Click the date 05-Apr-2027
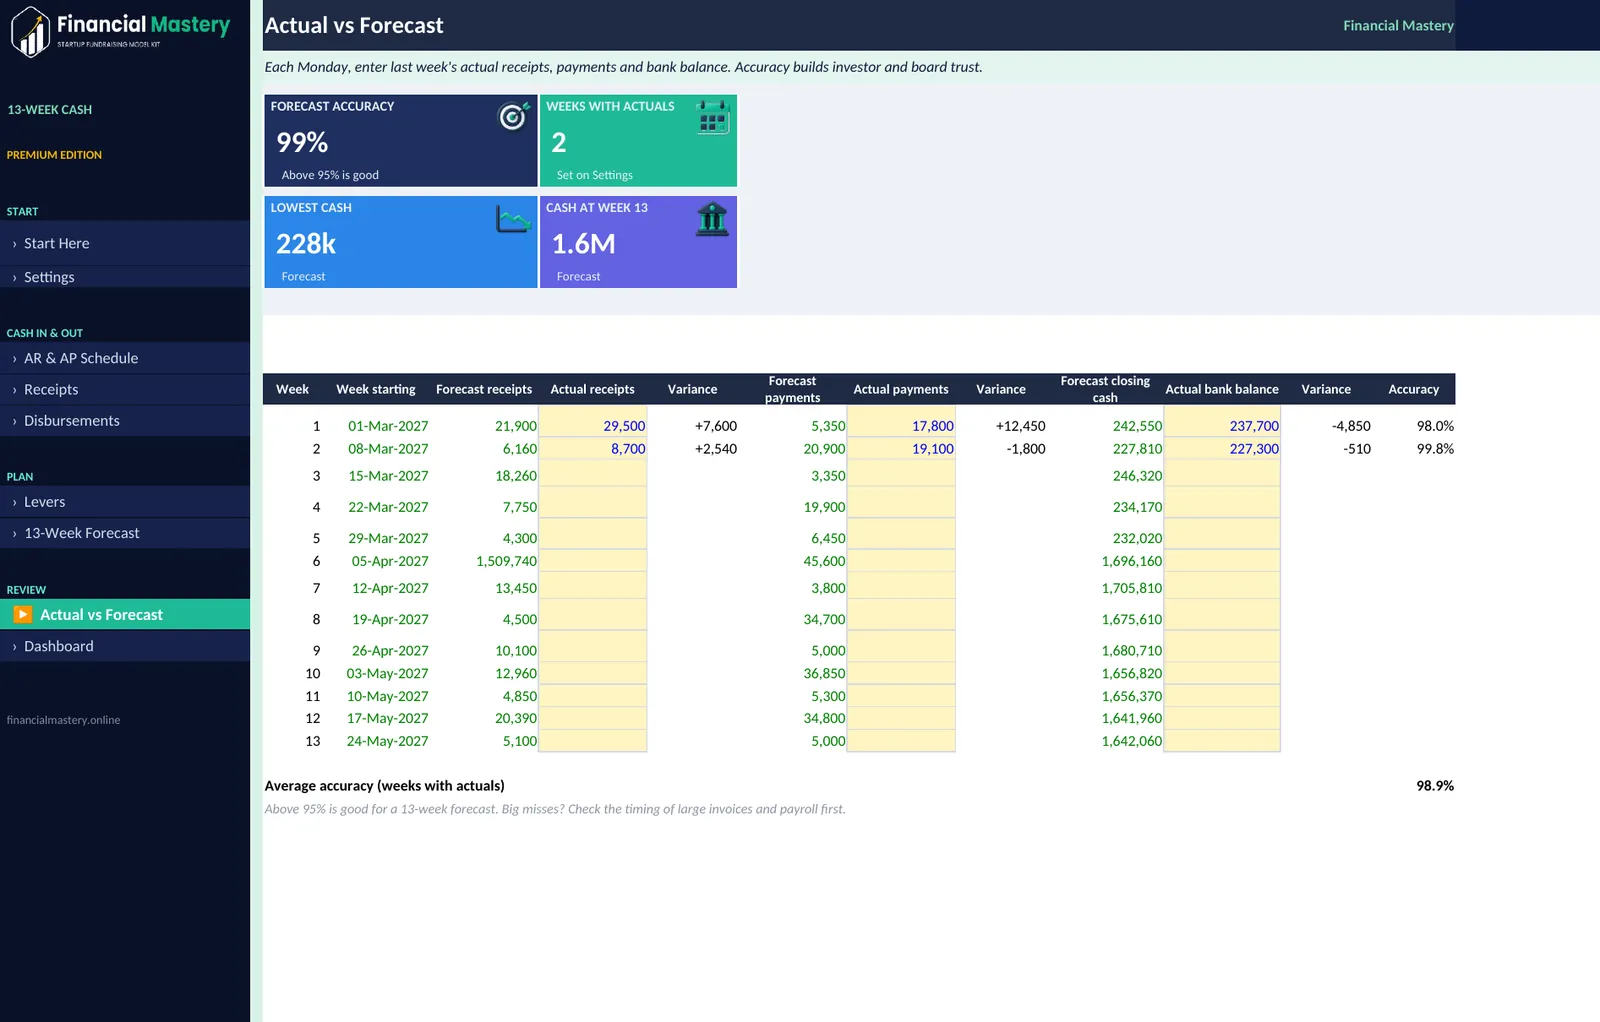 point(390,561)
